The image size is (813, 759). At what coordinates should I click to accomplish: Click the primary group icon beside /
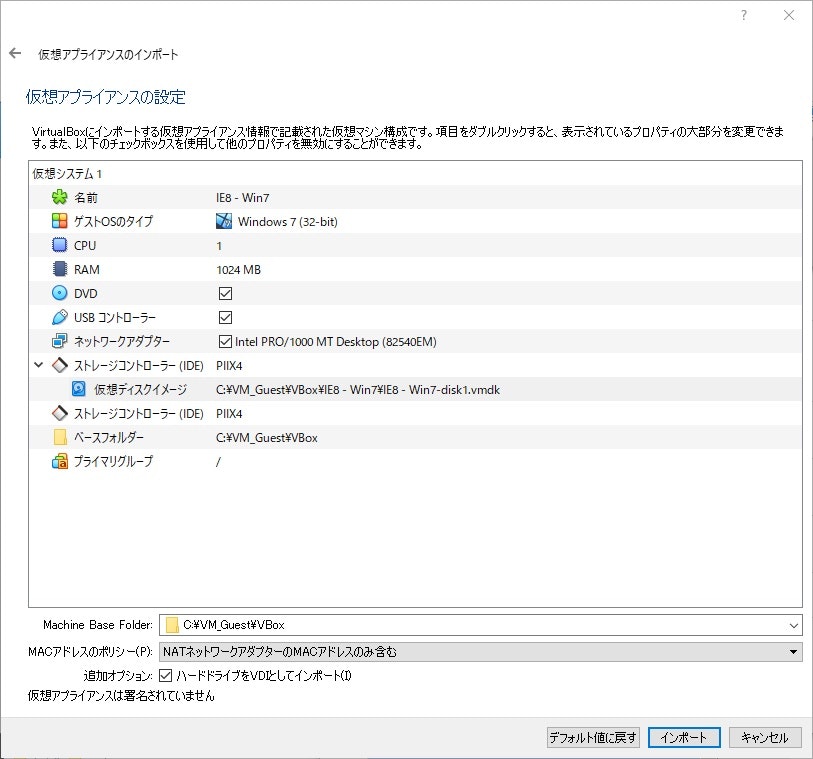pyautogui.click(x=59, y=461)
